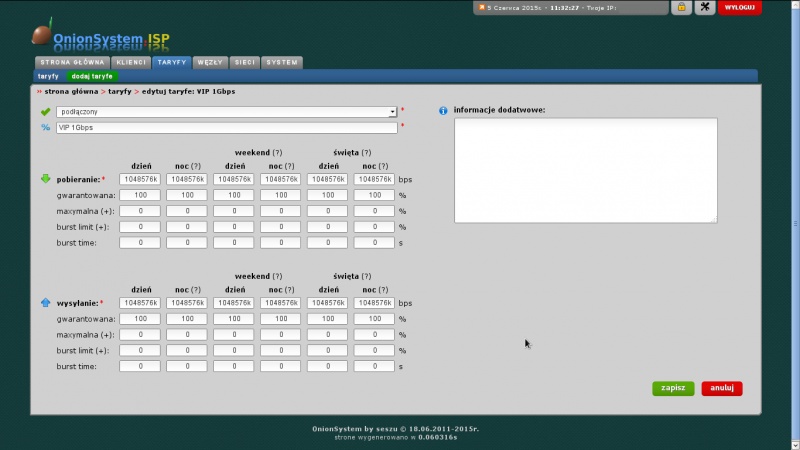Click the blue upload arrow icon
Viewport: 800px width, 450px height.
coord(45,303)
